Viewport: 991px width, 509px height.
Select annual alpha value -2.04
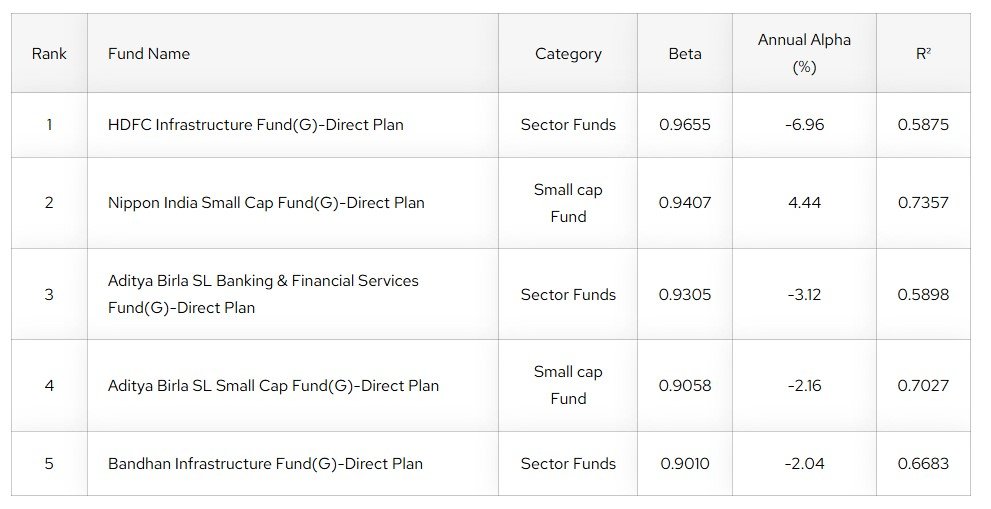(804, 464)
